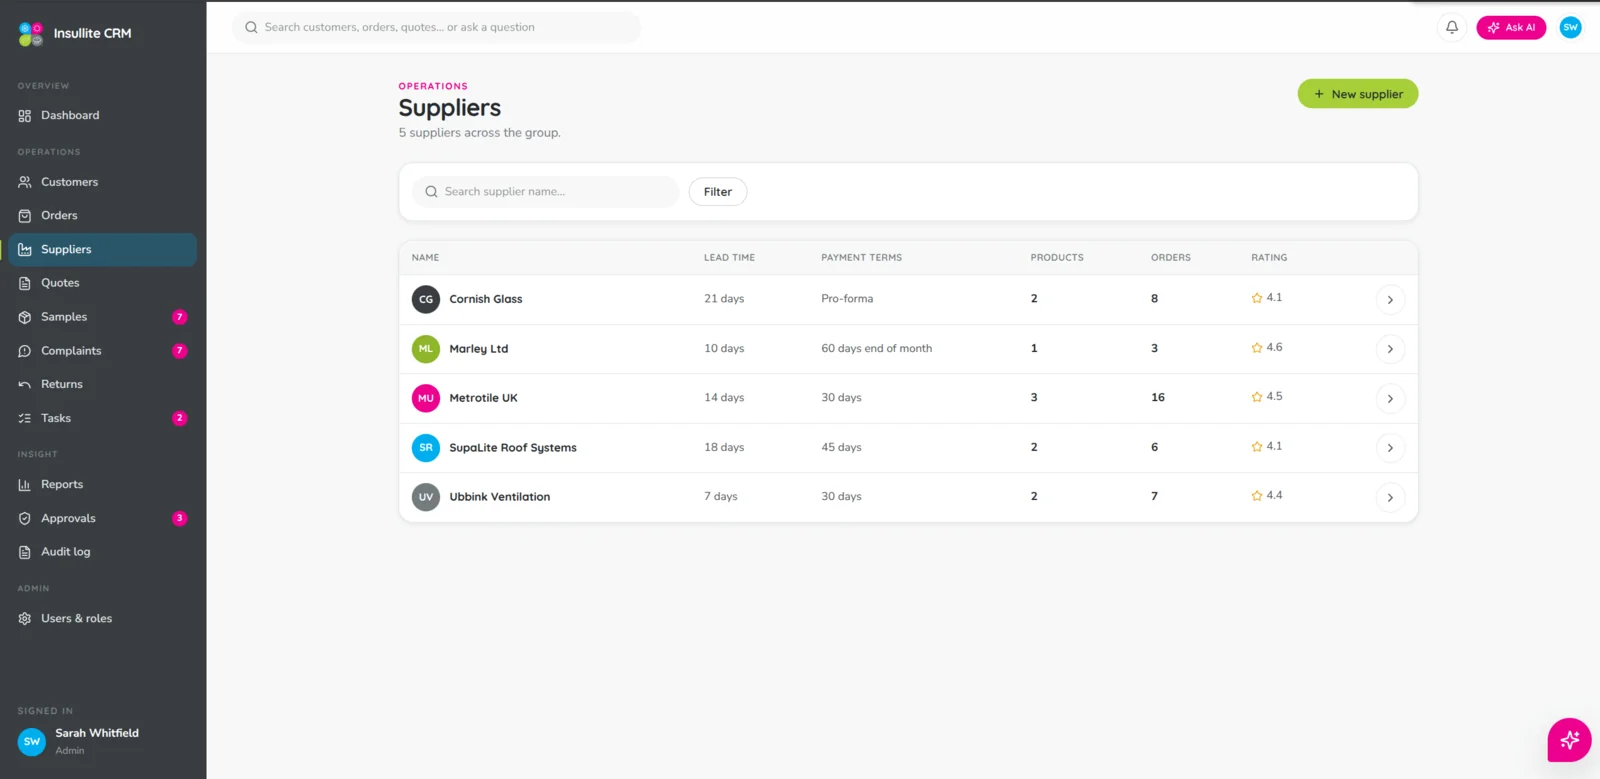Click the MU avatar for Metrotile UK
The image size is (1600, 779).
click(x=426, y=398)
